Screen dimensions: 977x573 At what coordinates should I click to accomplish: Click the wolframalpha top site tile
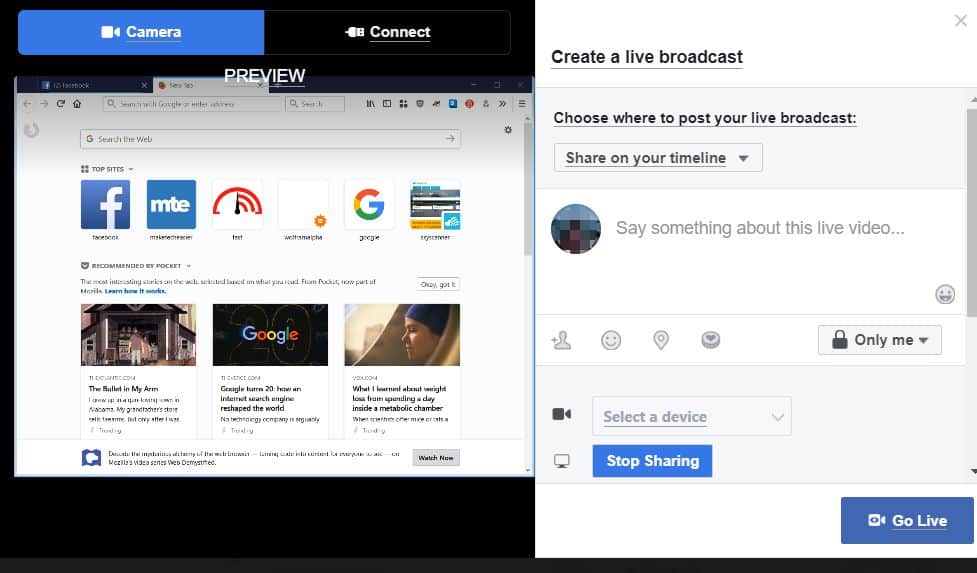click(303, 205)
